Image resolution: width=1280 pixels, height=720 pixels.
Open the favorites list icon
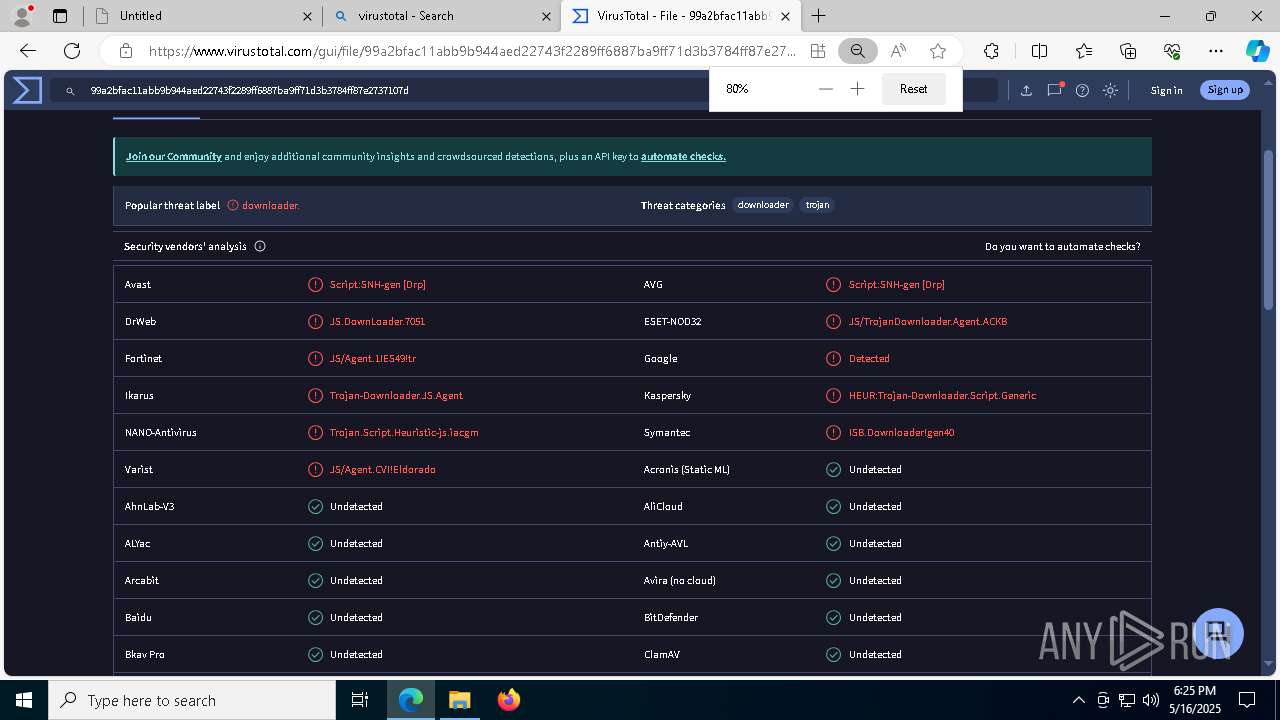1084,51
